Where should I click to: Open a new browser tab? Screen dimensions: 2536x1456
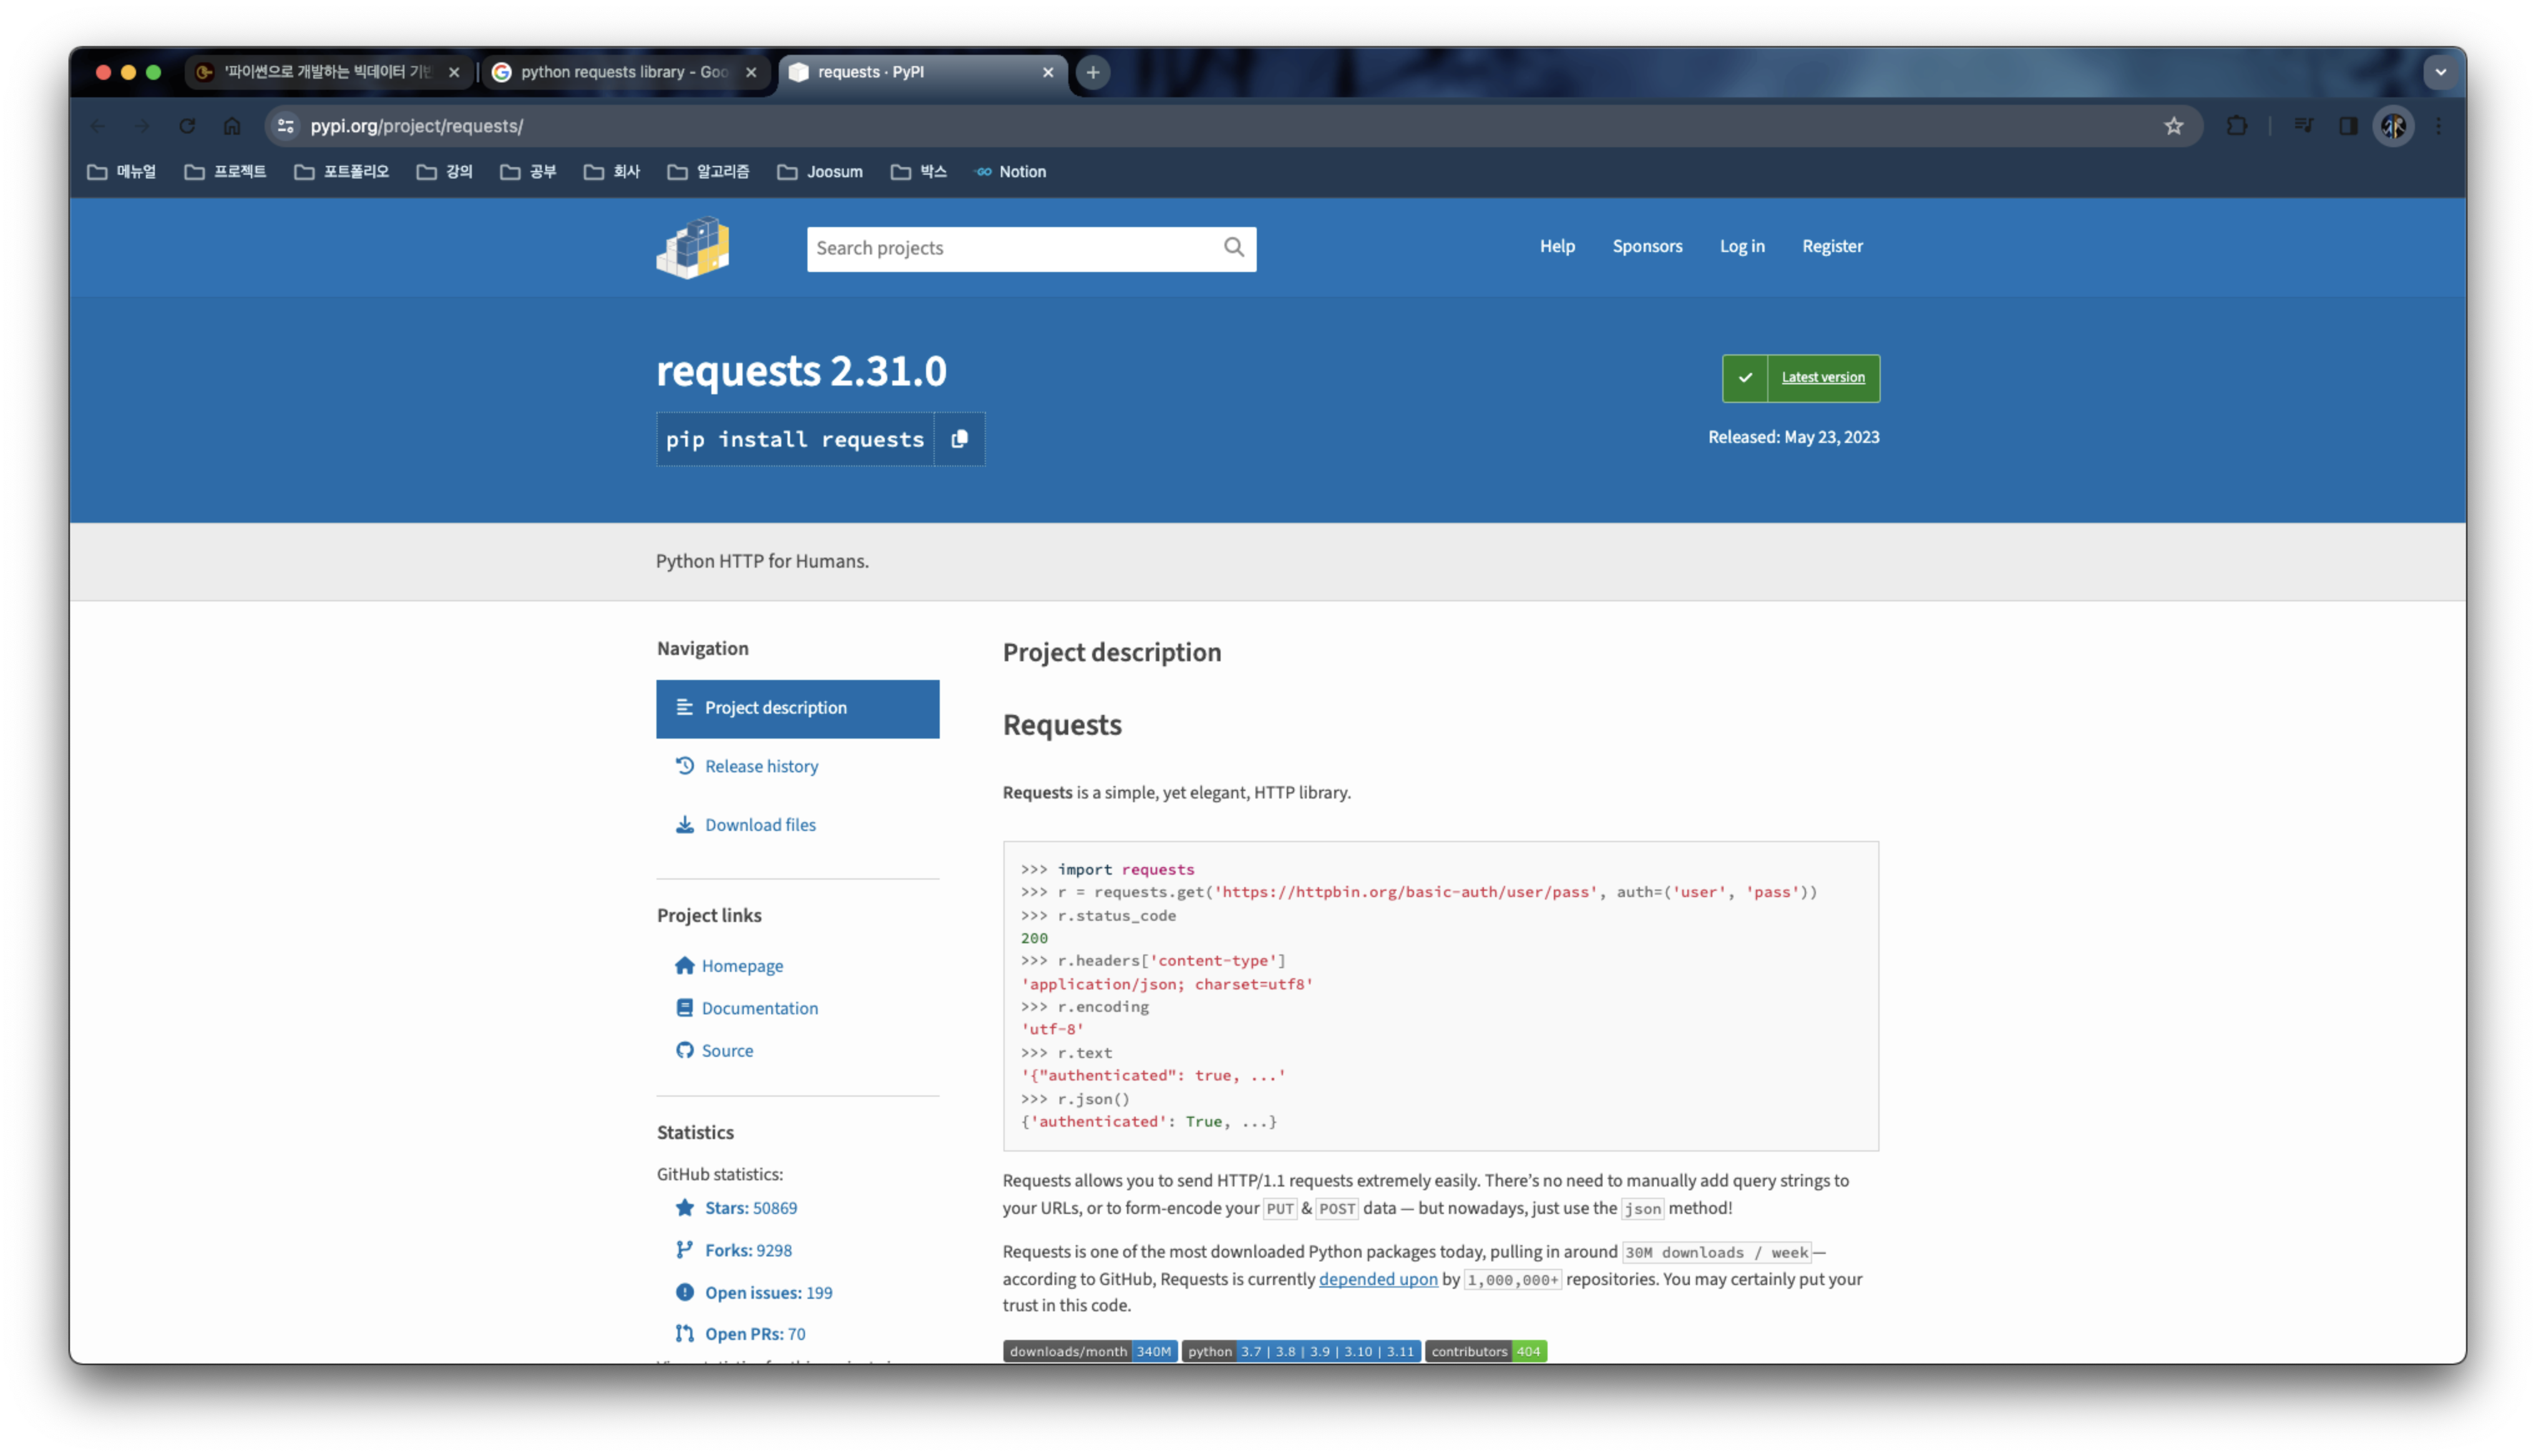[1093, 72]
